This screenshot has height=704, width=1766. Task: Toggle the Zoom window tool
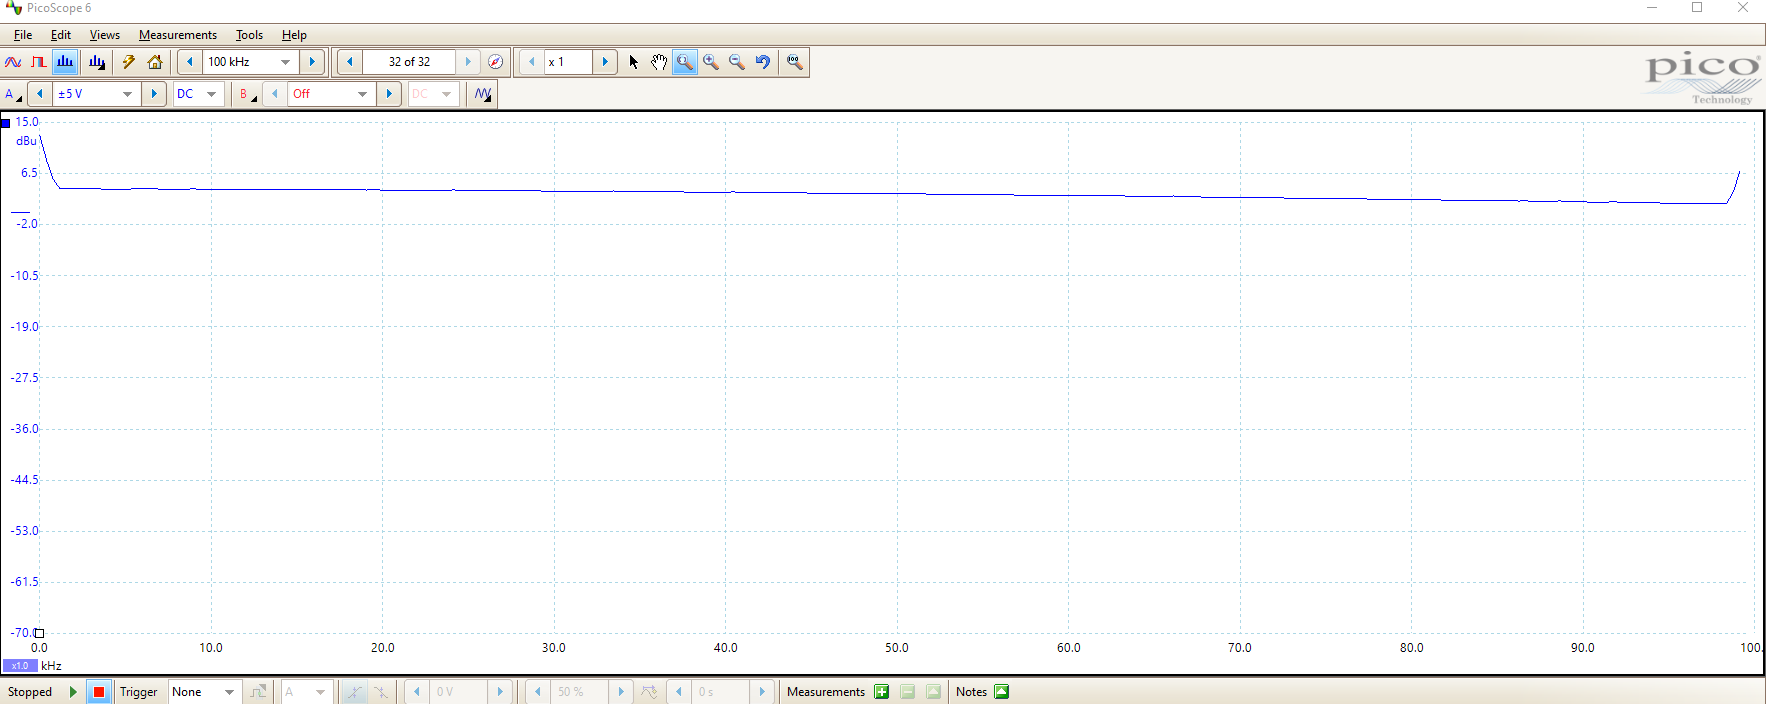pos(685,62)
